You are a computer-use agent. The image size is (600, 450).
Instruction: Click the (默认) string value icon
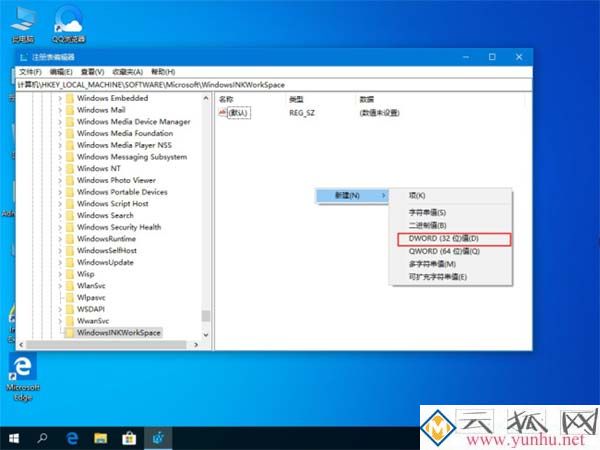click(x=223, y=112)
